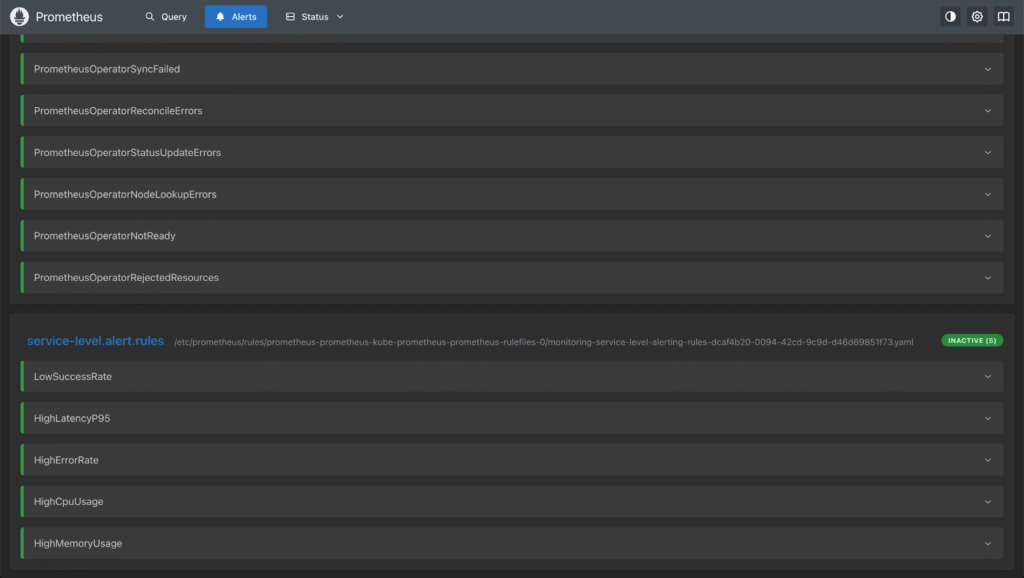
Task: Click the rule file path ending in .yaml
Action: (543, 342)
